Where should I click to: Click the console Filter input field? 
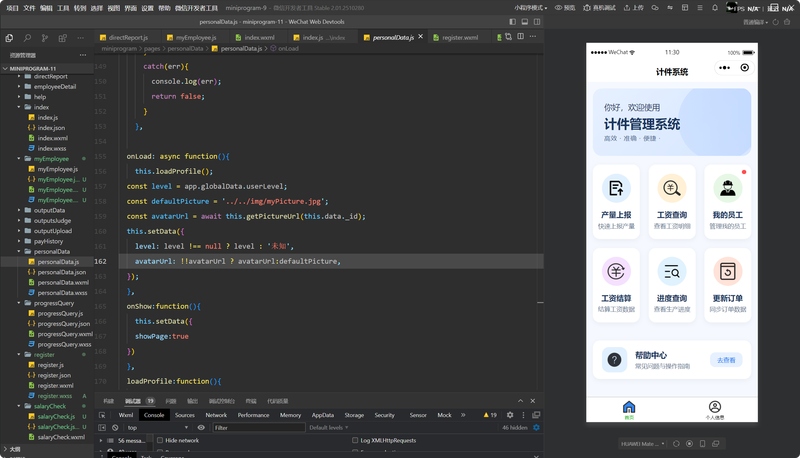pyautogui.click(x=259, y=428)
